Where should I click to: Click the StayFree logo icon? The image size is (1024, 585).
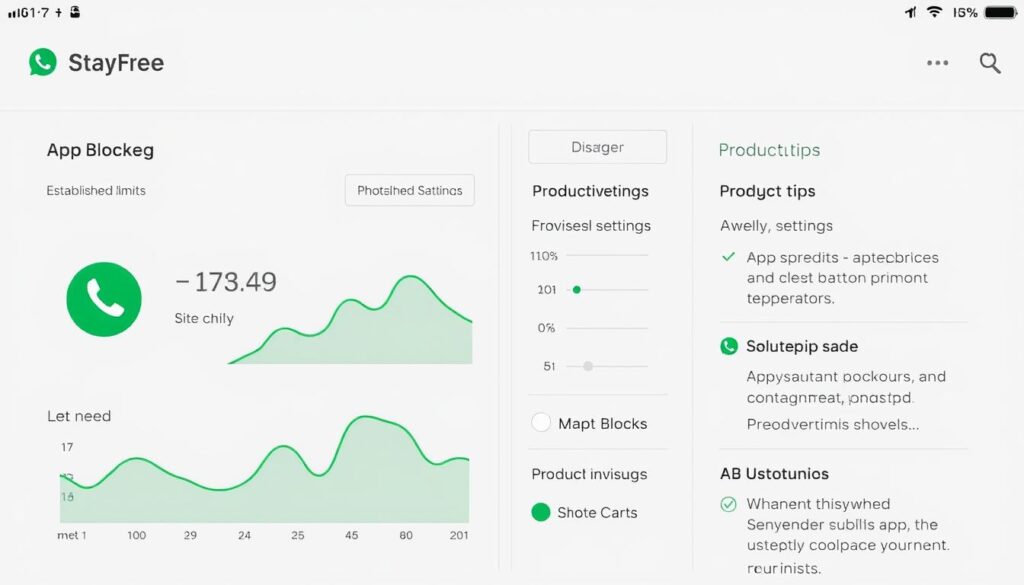(x=43, y=63)
